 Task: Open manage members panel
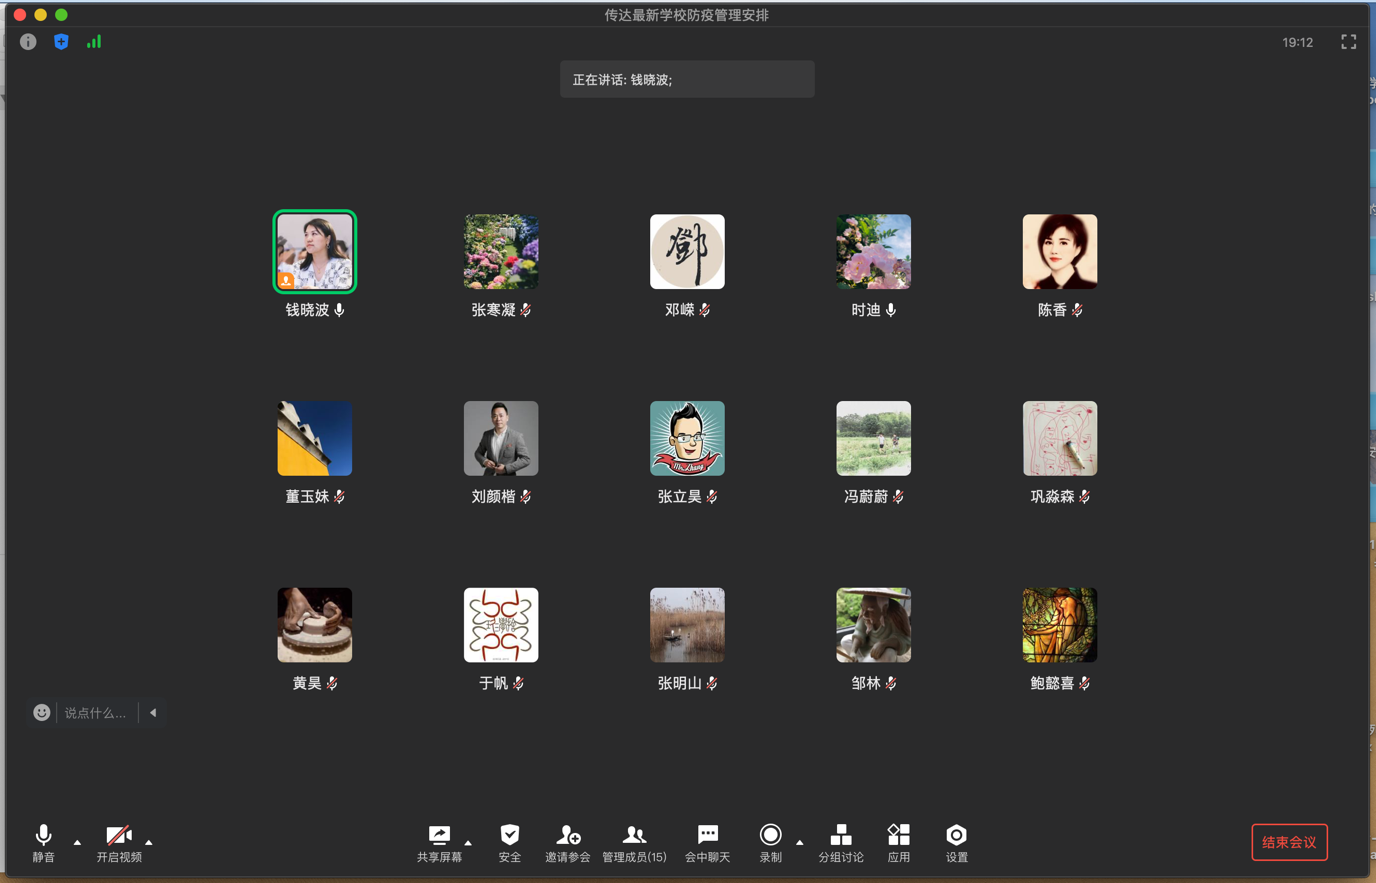coord(634,842)
